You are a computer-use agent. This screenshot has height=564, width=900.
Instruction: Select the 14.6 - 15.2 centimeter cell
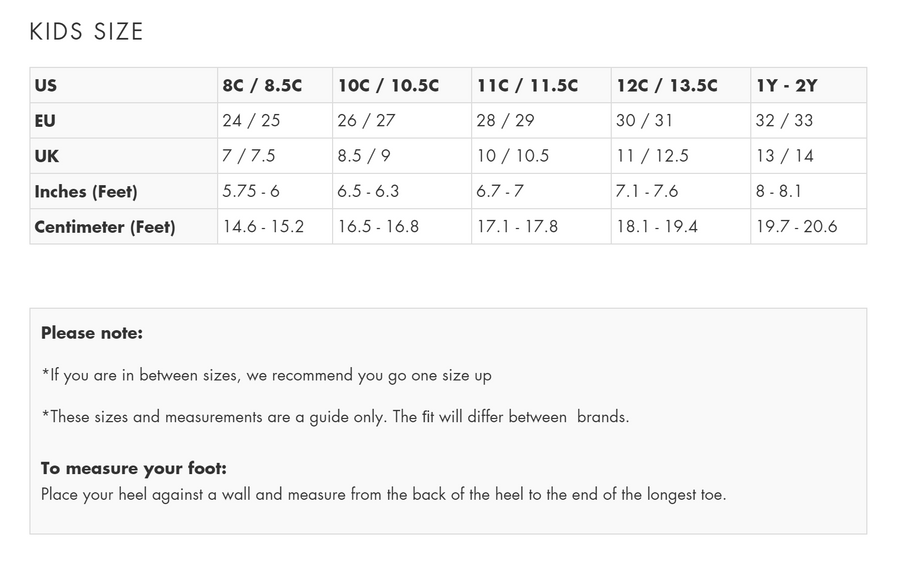click(x=263, y=227)
